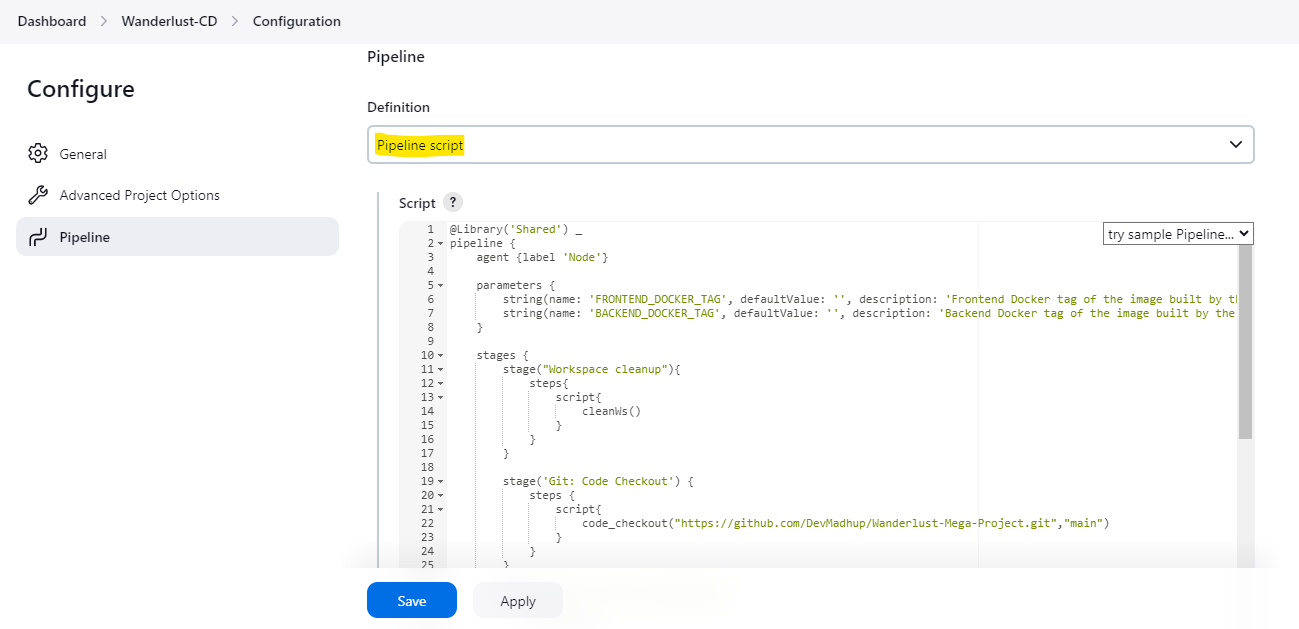Click the Script label
Screen dimensions: 1299x629
coord(417,203)
